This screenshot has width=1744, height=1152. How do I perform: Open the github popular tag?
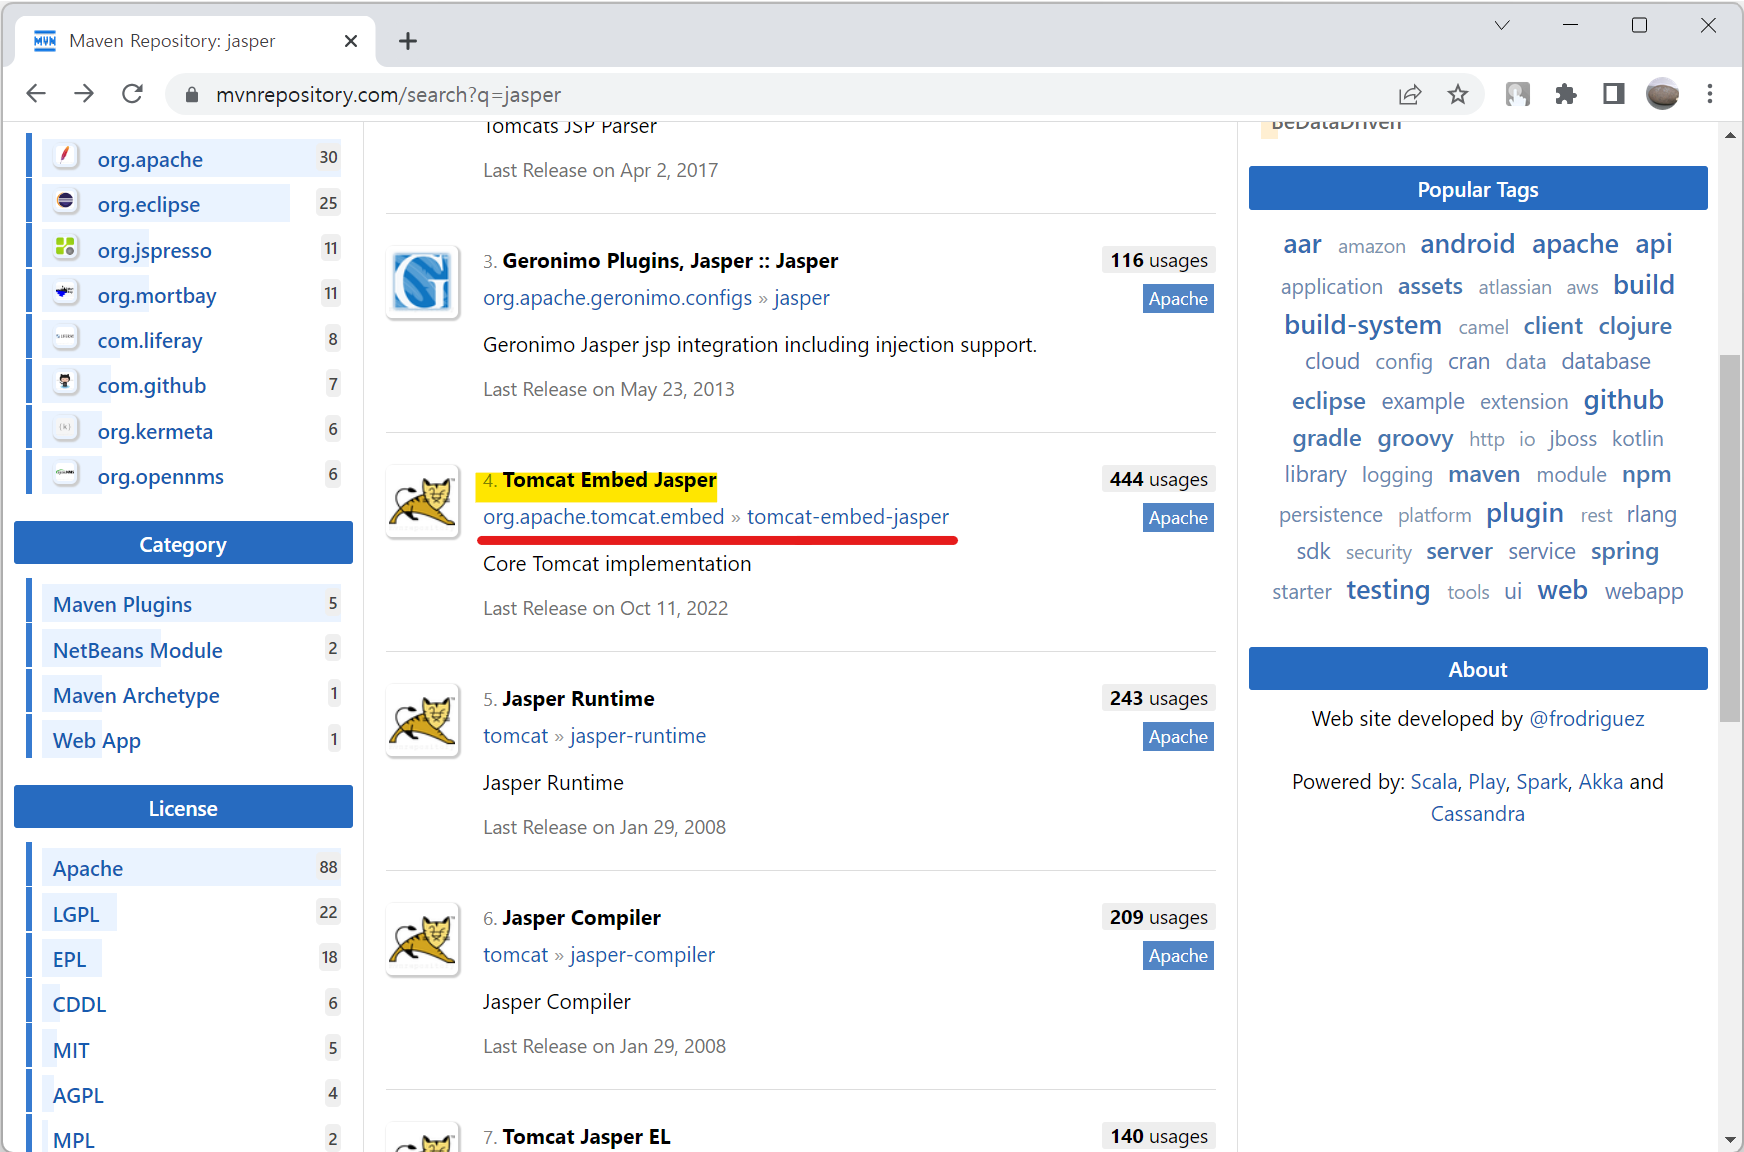click(x=1623, y=400)
